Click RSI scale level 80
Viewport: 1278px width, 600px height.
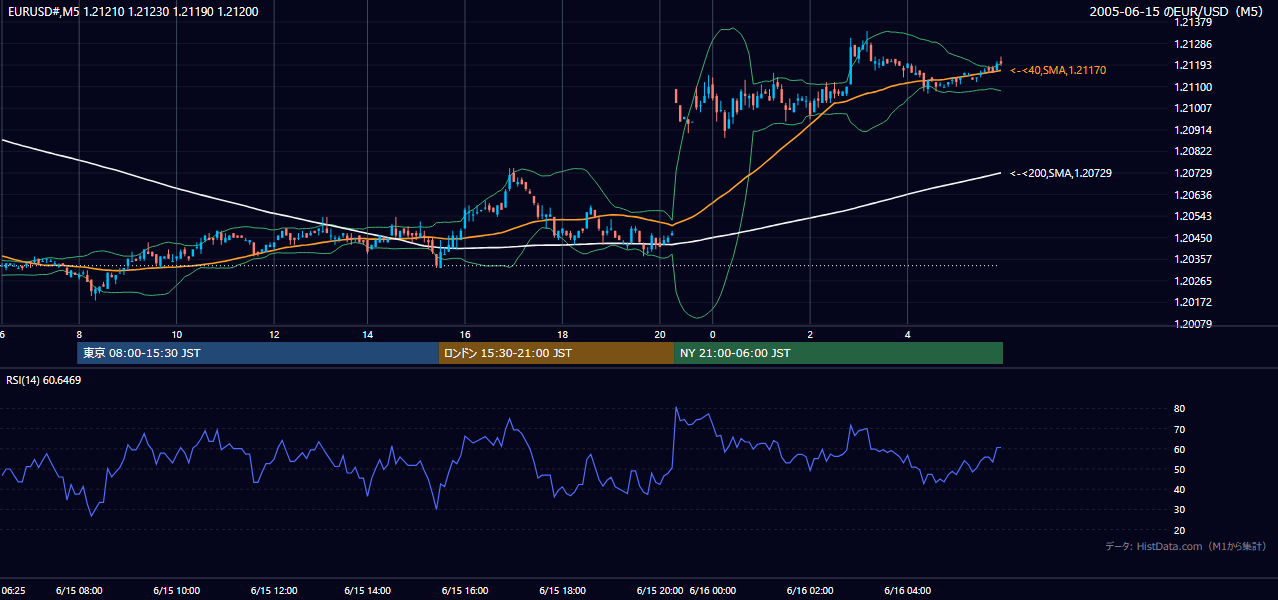pyautogui.click(x=1179, y=409)
